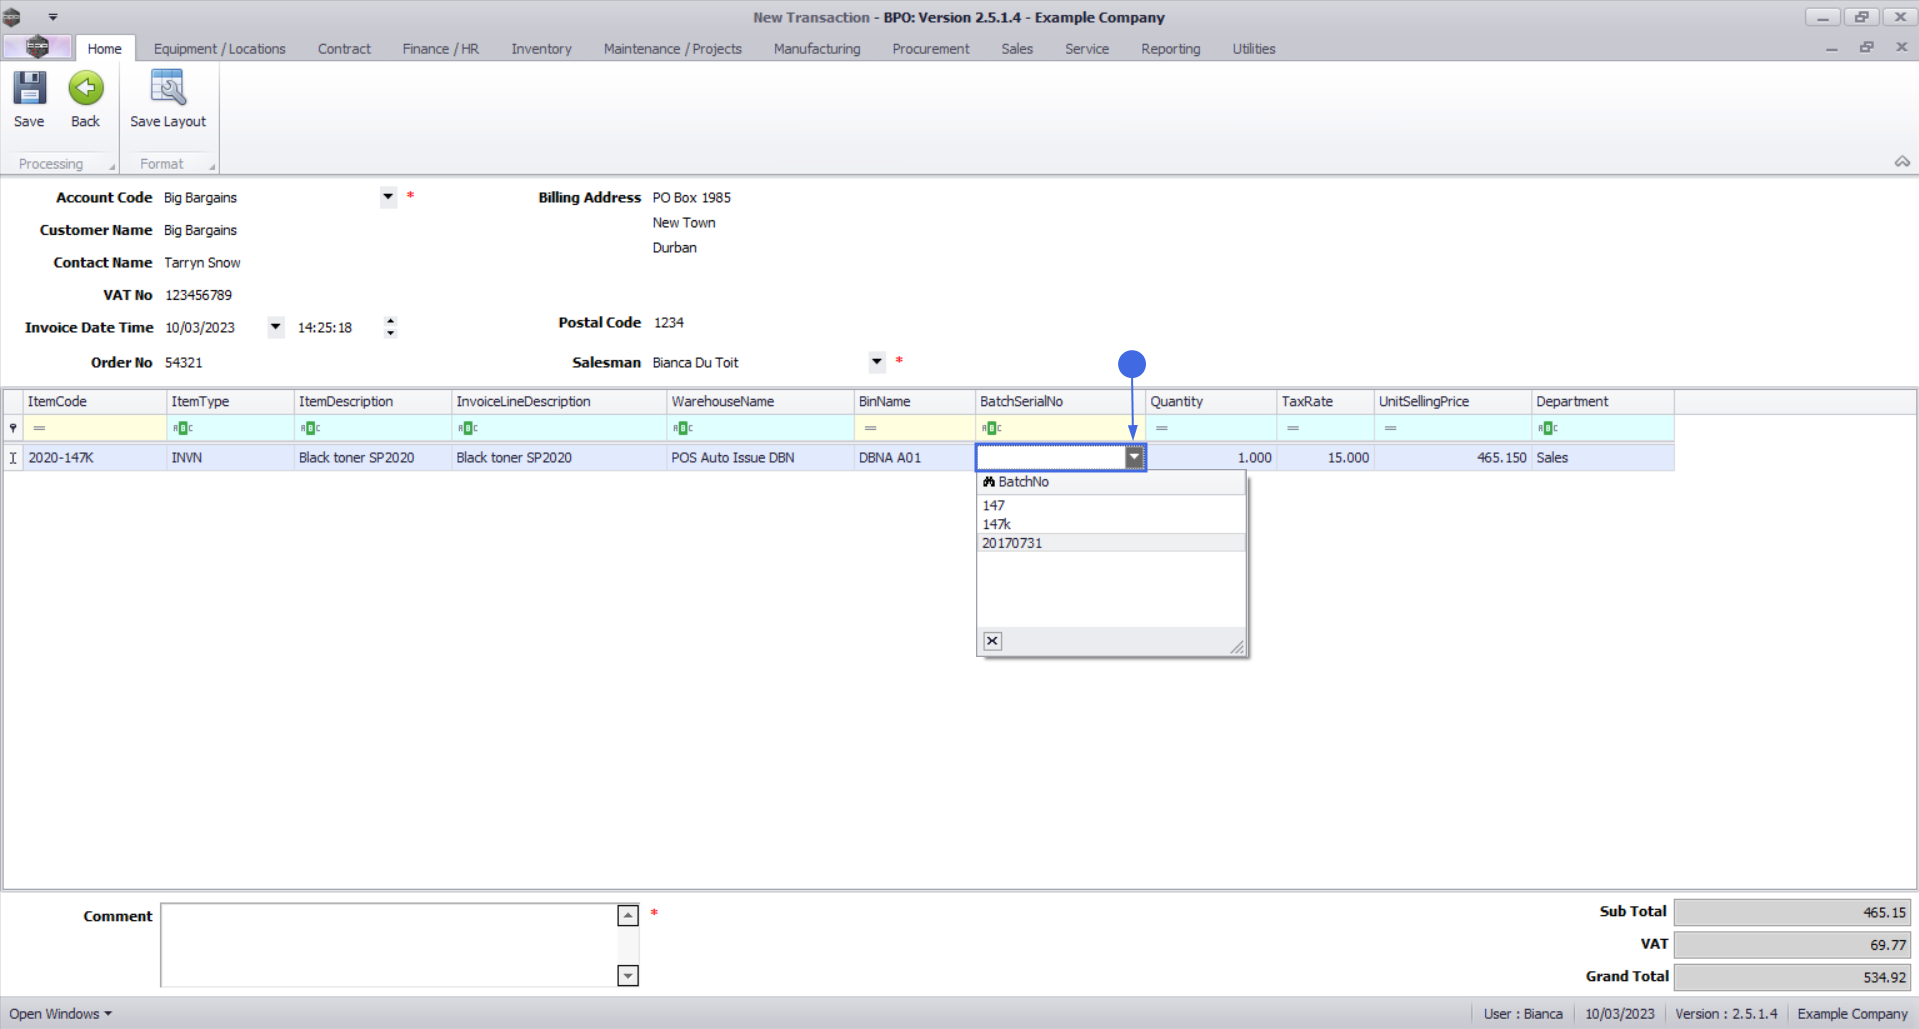Click the TaxRate filter operator icon
The height and width of the screenshot is (1029, 1919).
[1293, 428]
